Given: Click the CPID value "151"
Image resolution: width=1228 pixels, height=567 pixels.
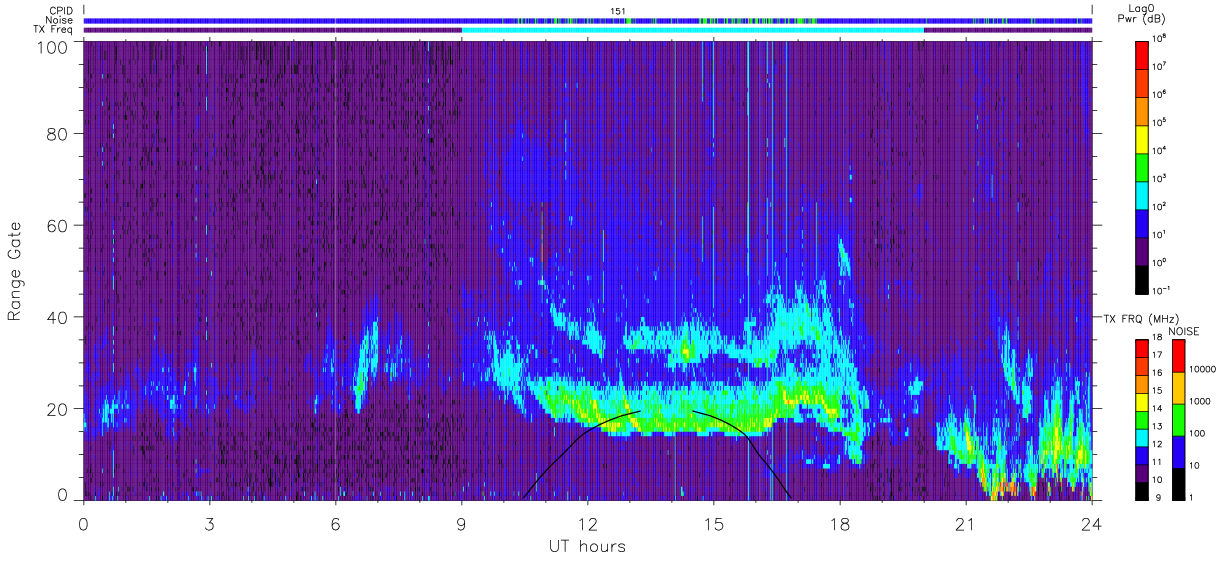Looking at the screenshot, I should tap(617, 11).
